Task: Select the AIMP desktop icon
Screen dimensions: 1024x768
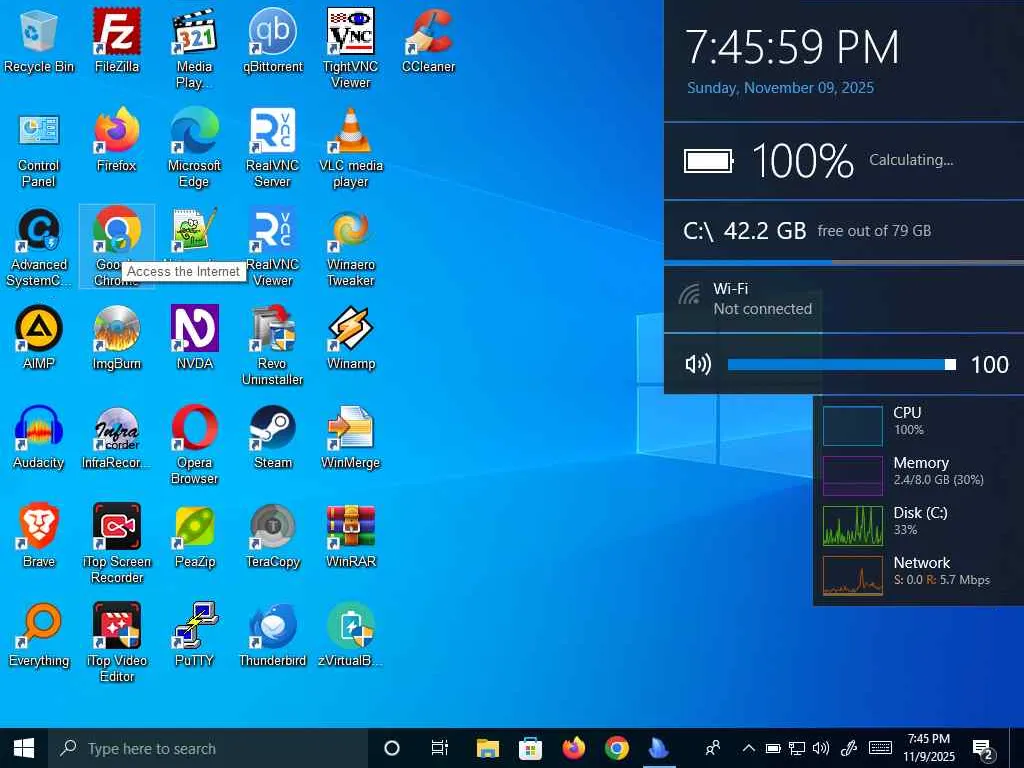Action: click(39, 338)
